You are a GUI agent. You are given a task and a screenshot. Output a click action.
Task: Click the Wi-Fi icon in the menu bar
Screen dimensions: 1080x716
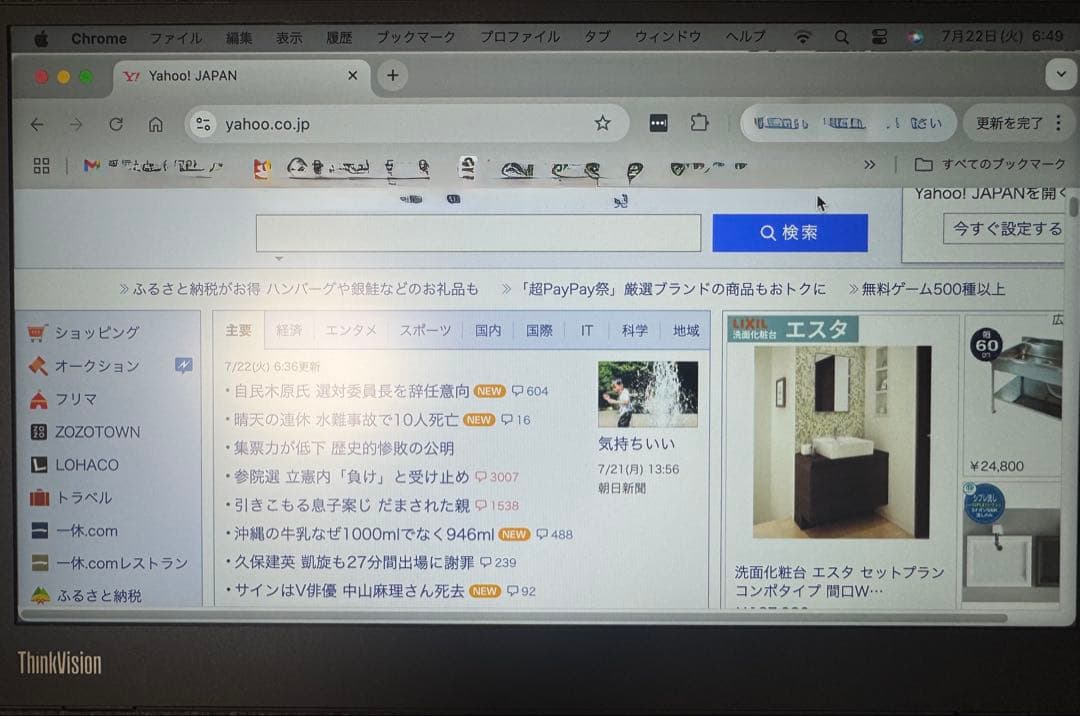coord(803,37)
